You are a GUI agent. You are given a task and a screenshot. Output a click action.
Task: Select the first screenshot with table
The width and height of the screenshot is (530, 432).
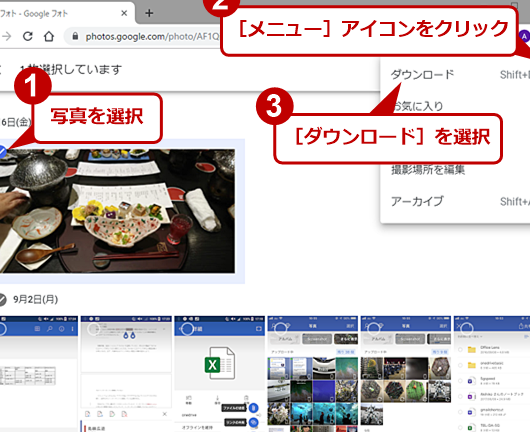(2, 329)
